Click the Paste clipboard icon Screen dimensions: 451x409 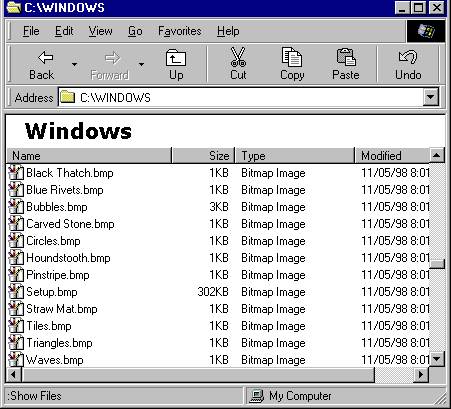coord(346,57)
